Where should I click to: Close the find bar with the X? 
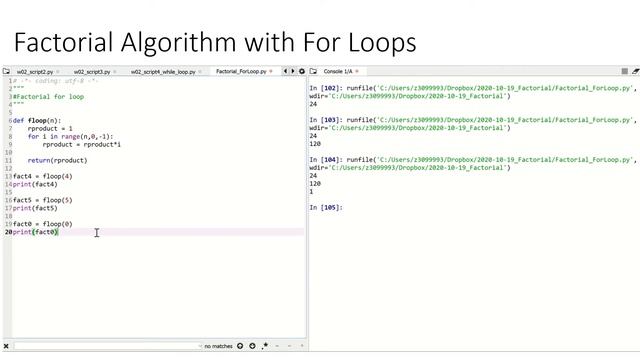(6, 346)
